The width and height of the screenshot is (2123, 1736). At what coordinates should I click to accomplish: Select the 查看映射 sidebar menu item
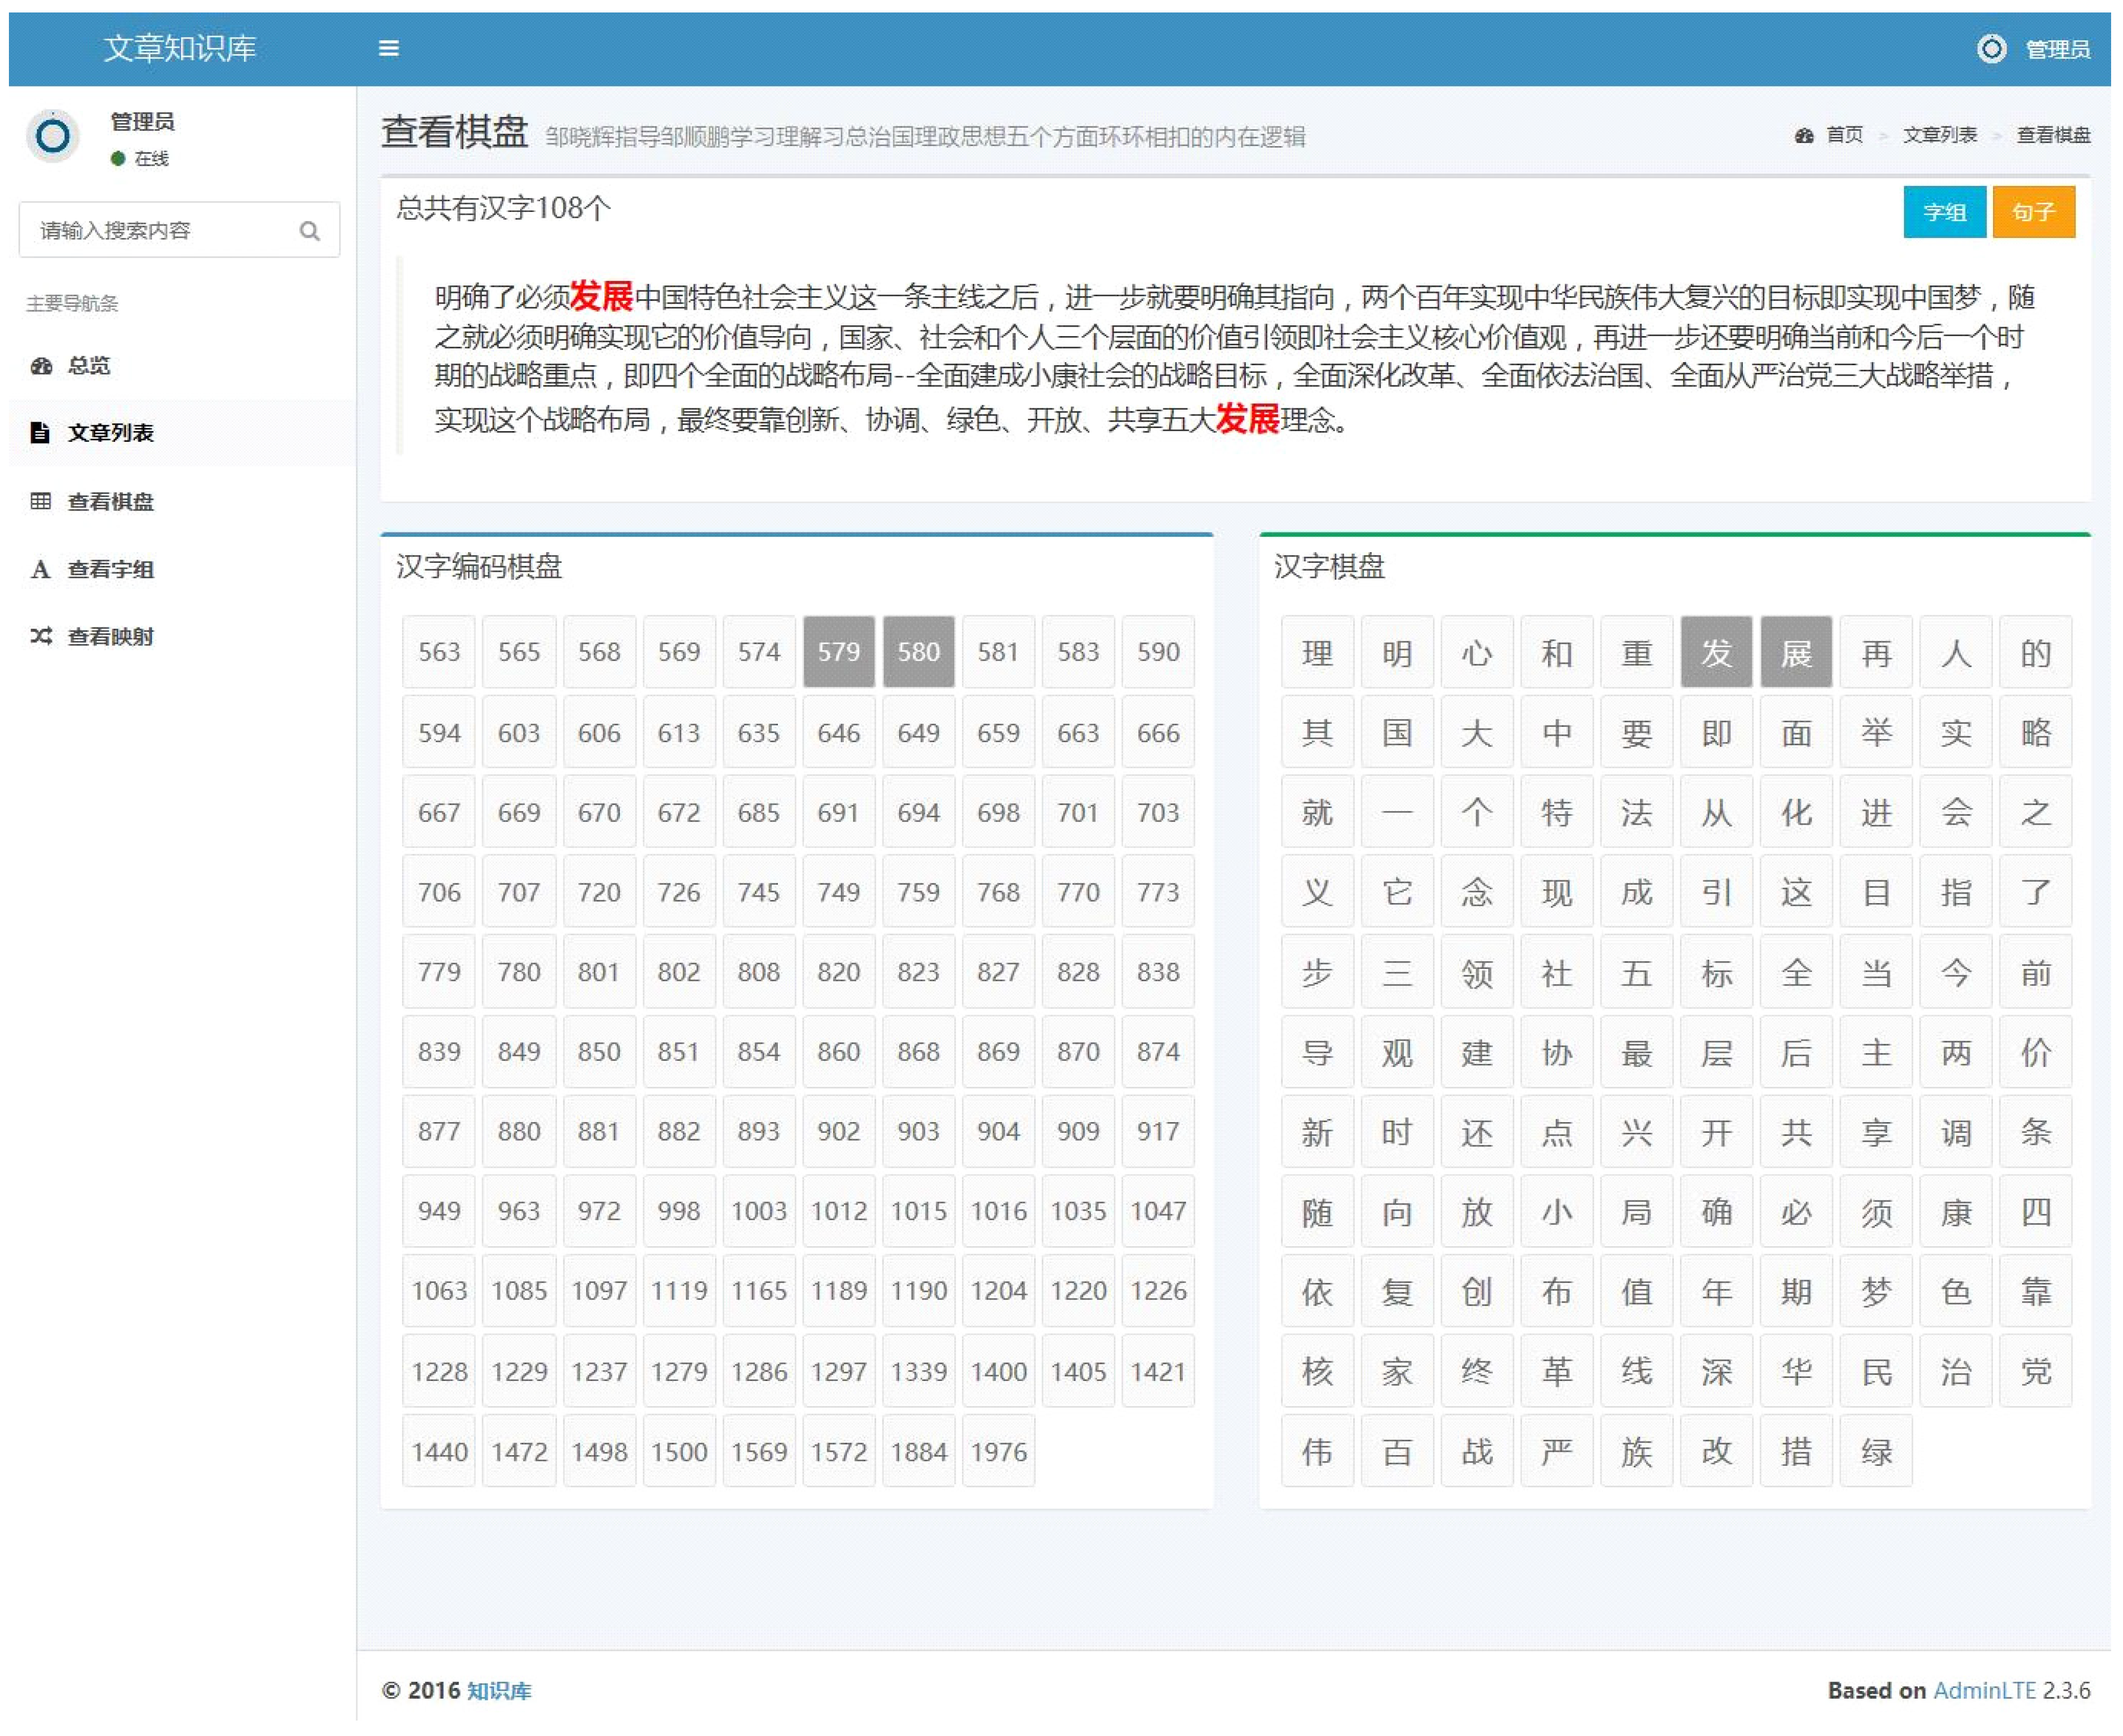click(x=110, y=637)
